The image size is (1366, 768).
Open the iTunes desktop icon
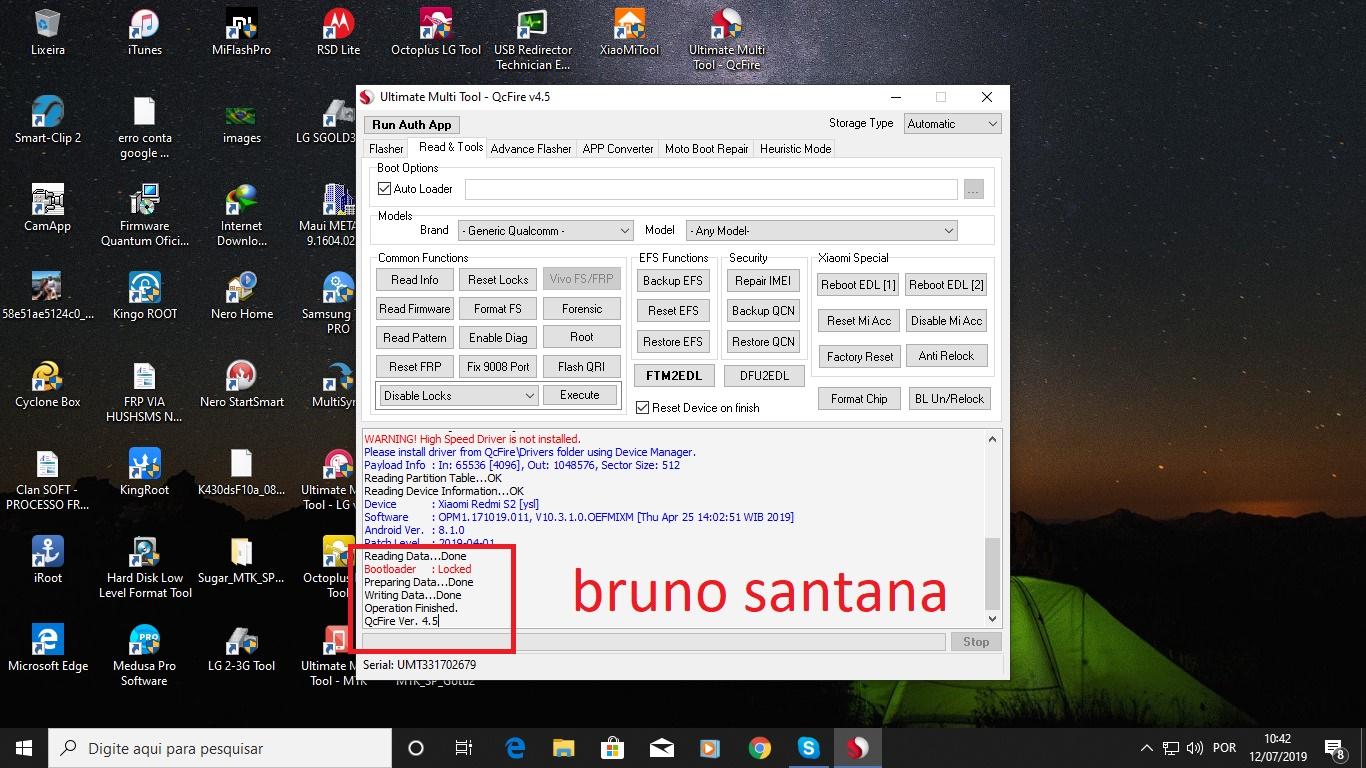click(144, 32)
